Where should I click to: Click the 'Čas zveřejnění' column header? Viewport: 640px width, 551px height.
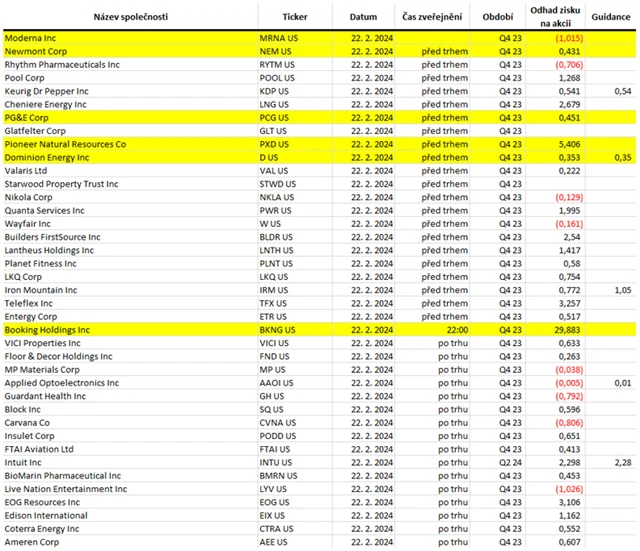[x=432, y=18]
